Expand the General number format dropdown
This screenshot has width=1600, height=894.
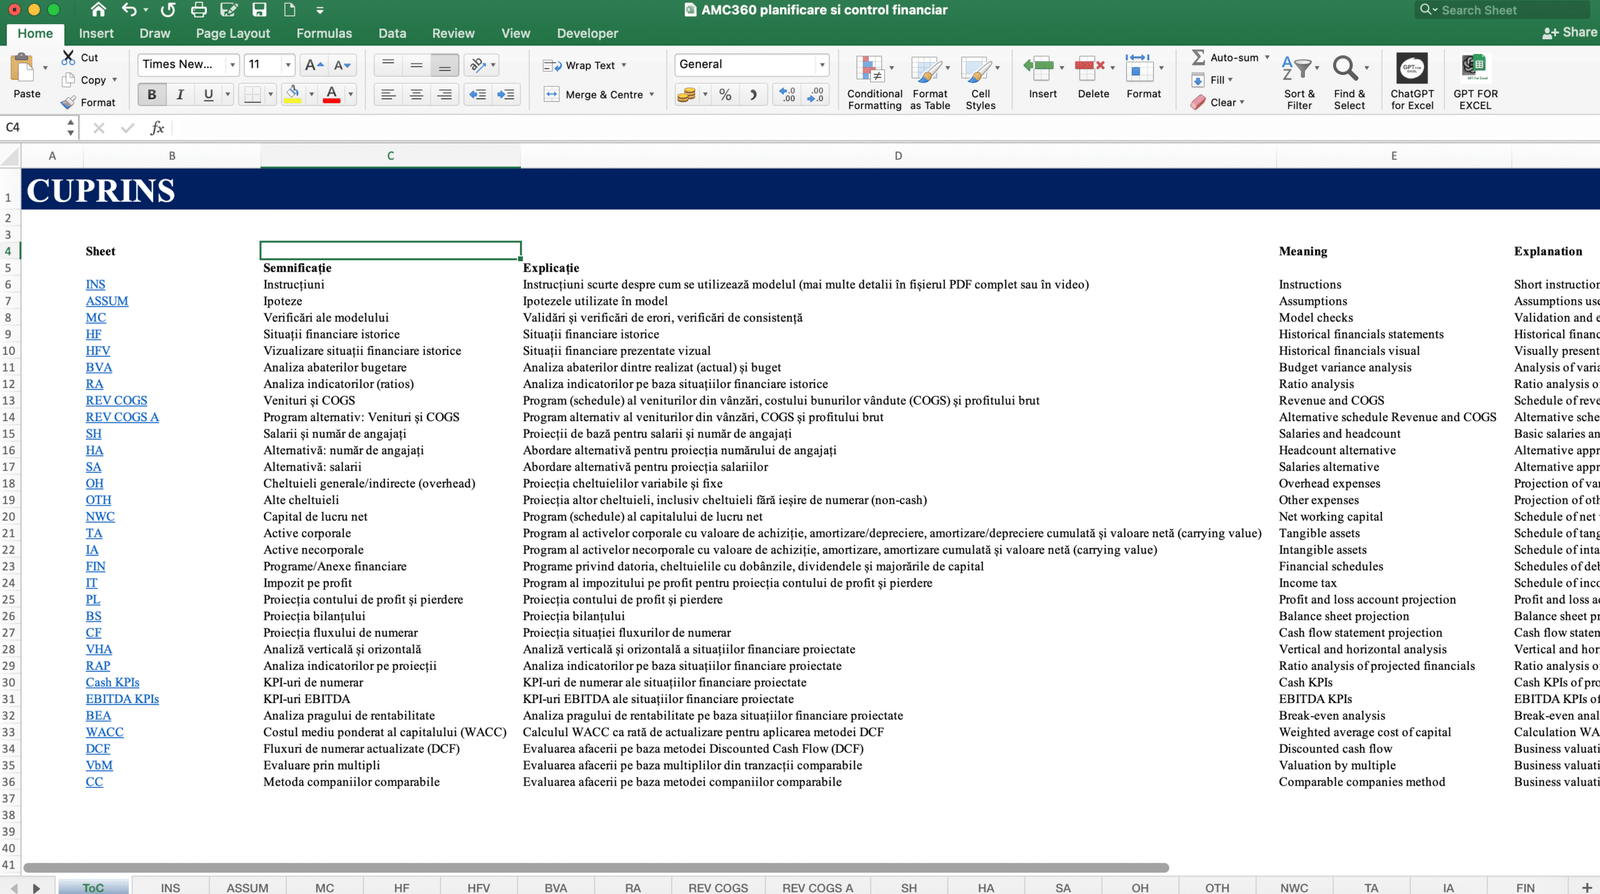tap(822, 65)
